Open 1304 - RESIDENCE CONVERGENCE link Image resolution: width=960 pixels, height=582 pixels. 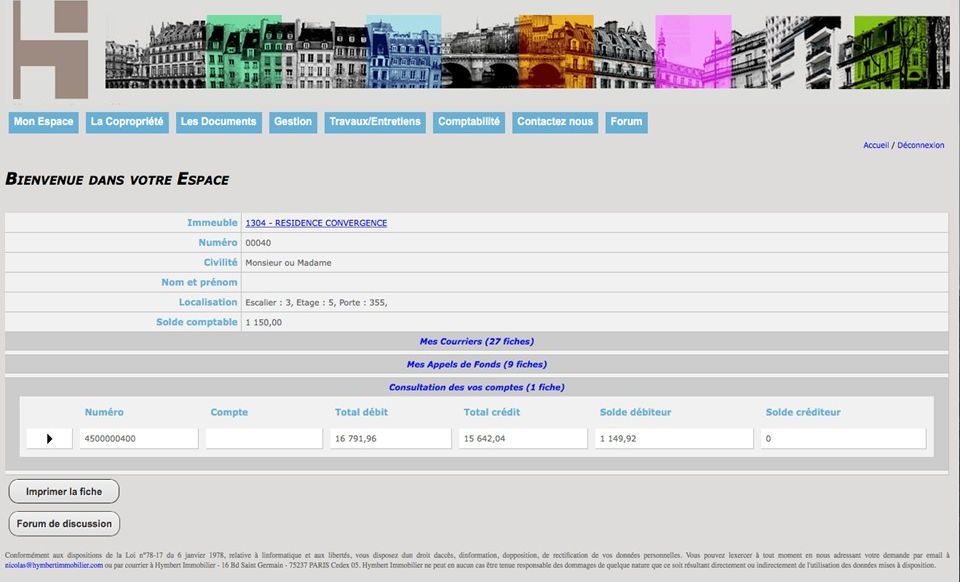316,223
